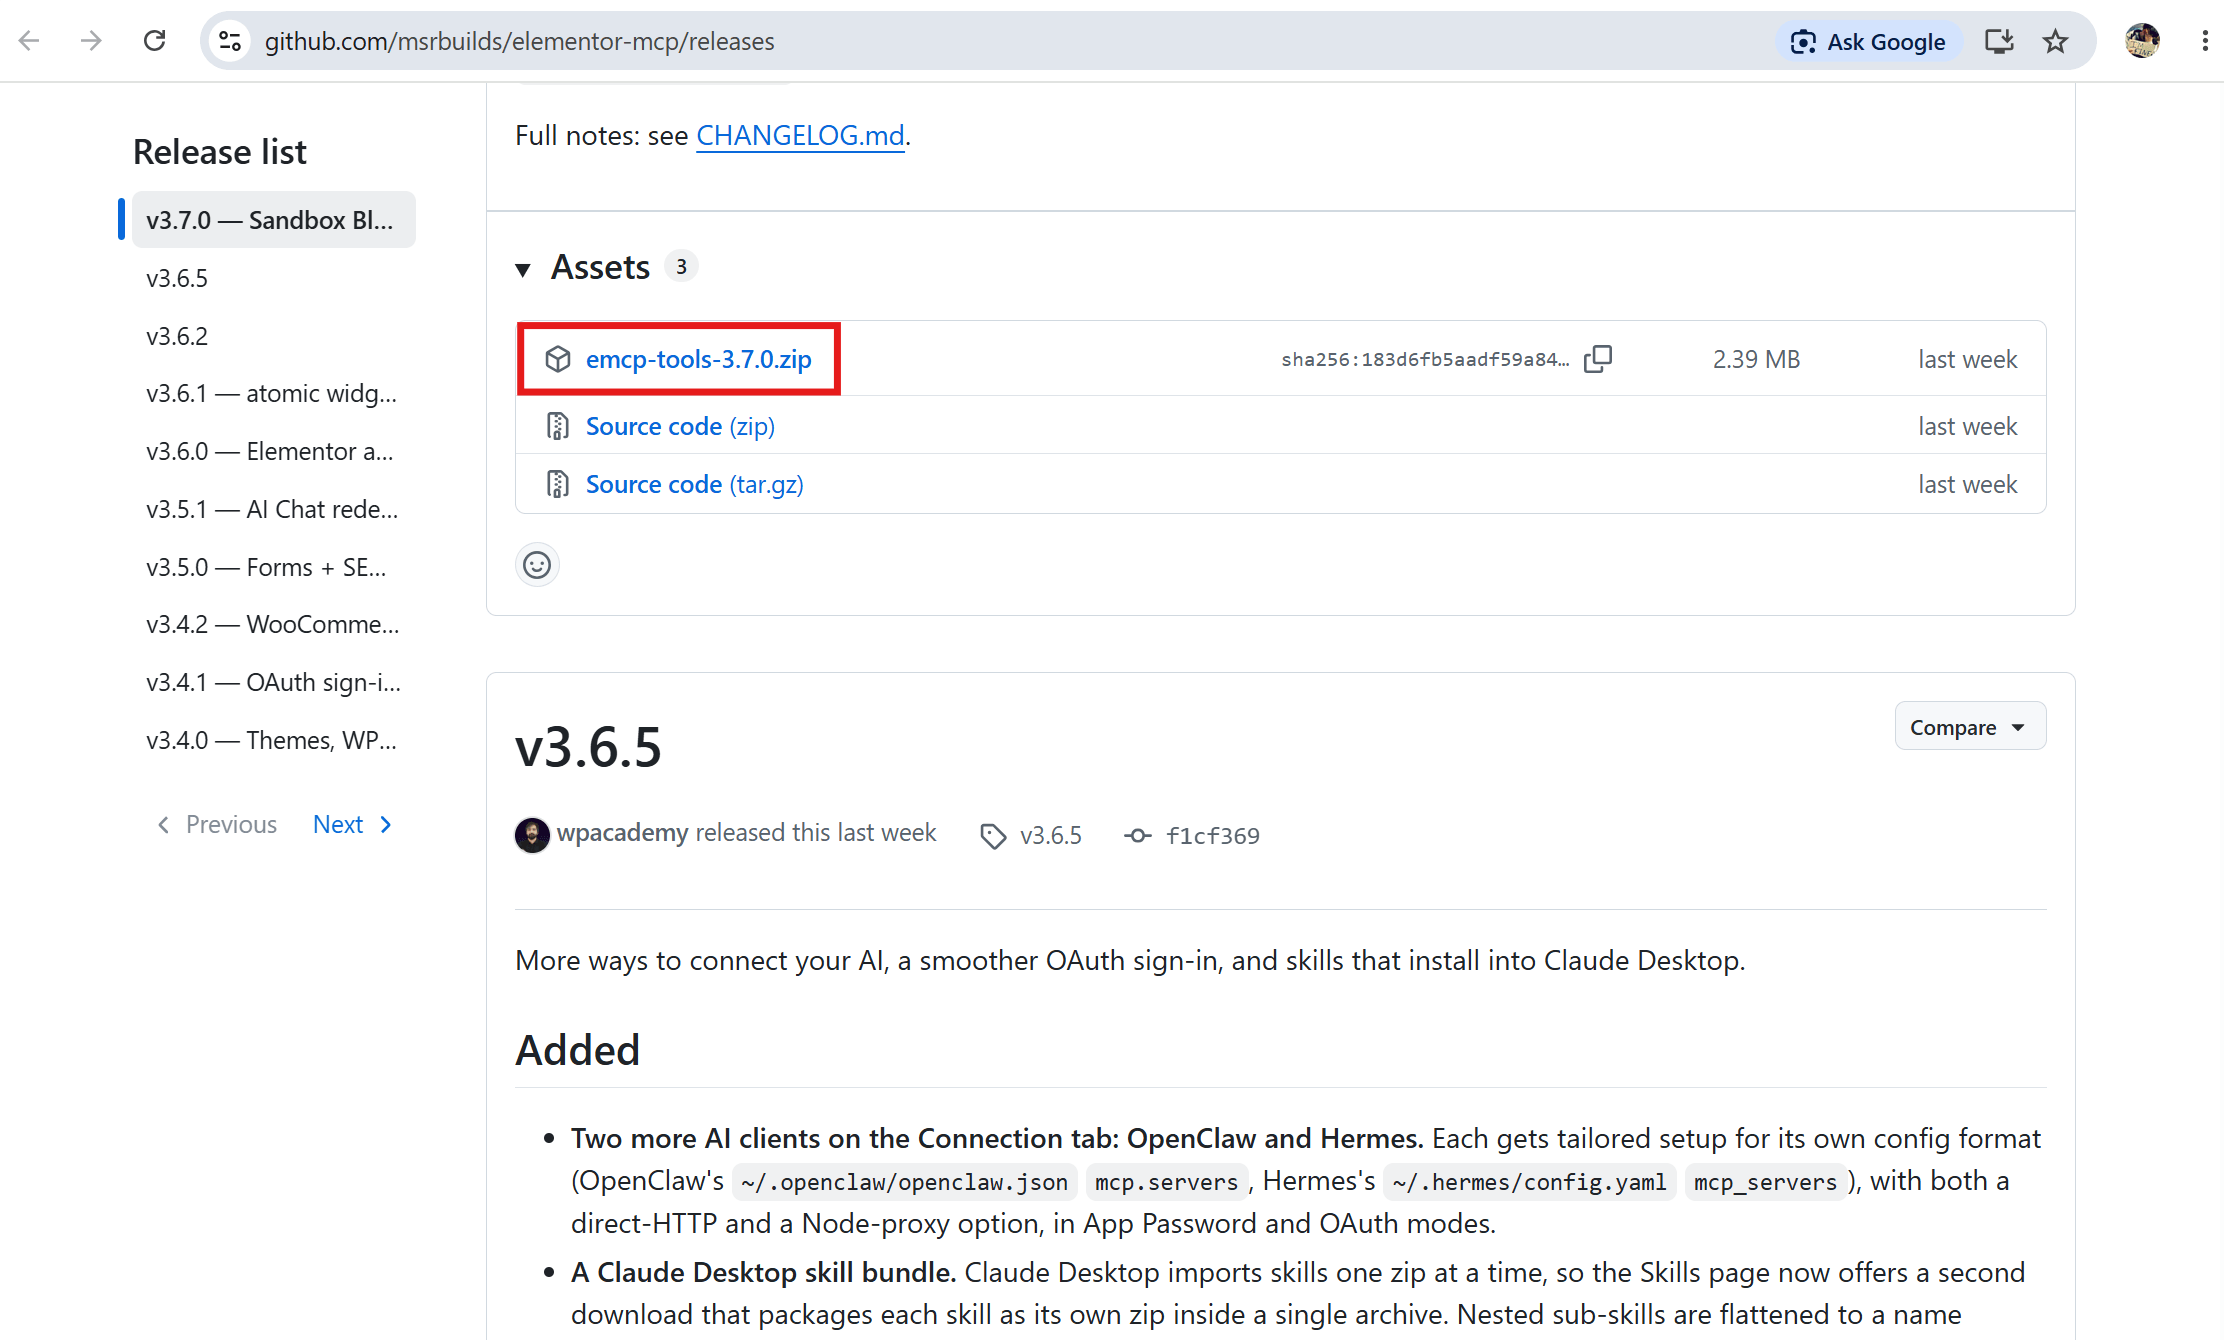Click 'last week' in the Source code (tar.gz) row
This screenshot has width=2224, height=1340.
[x=1967, y=484]
